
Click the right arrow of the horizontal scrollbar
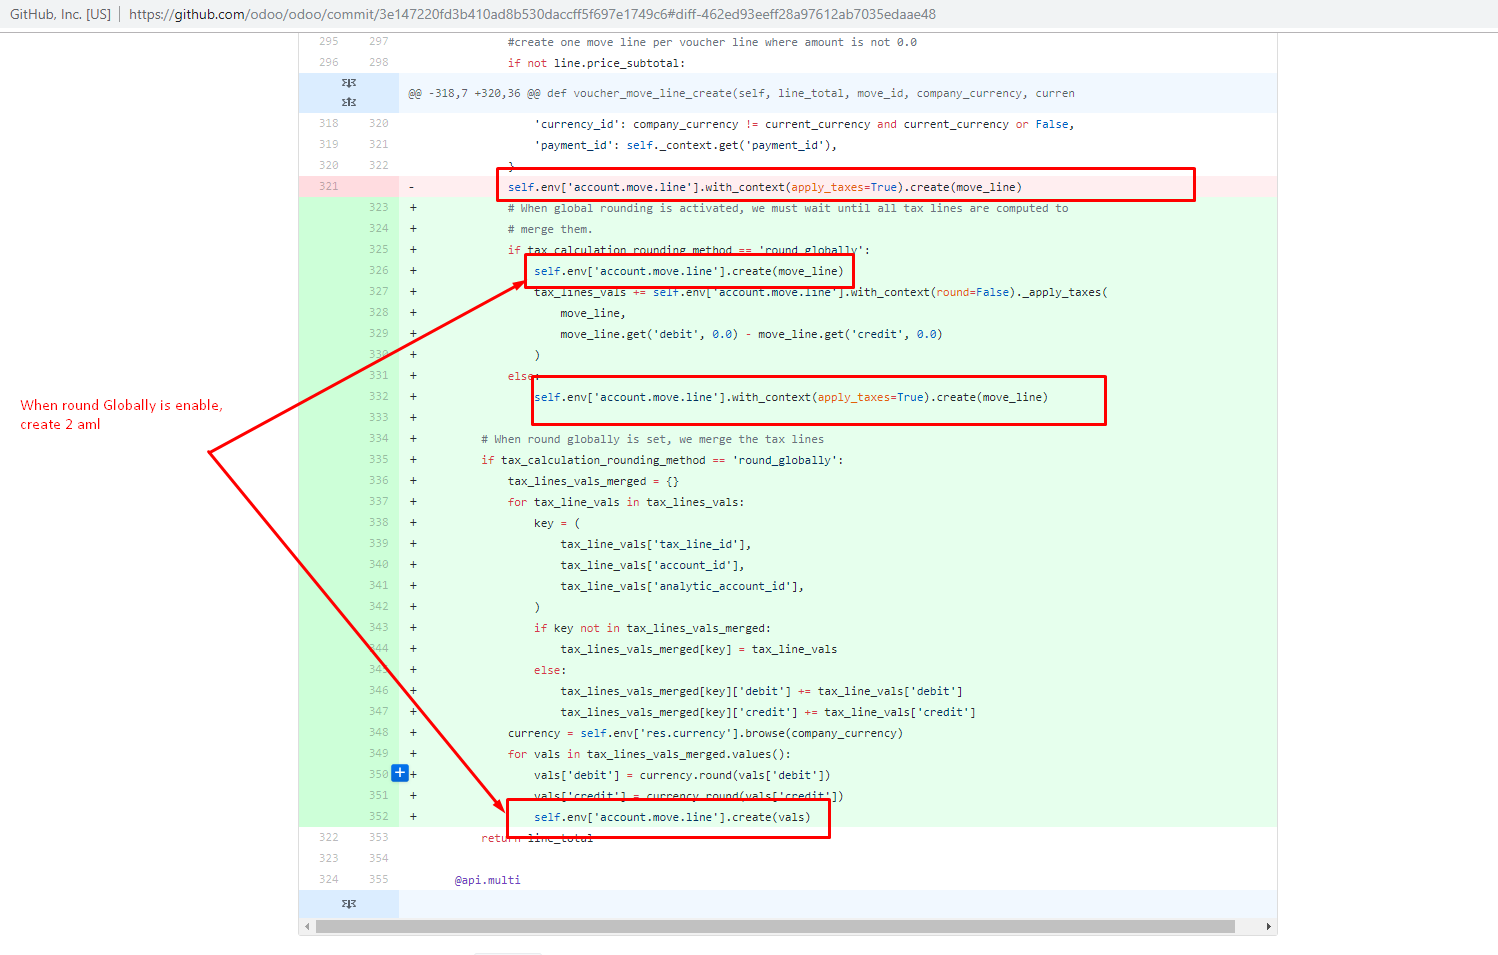(x=1270, y=927)
